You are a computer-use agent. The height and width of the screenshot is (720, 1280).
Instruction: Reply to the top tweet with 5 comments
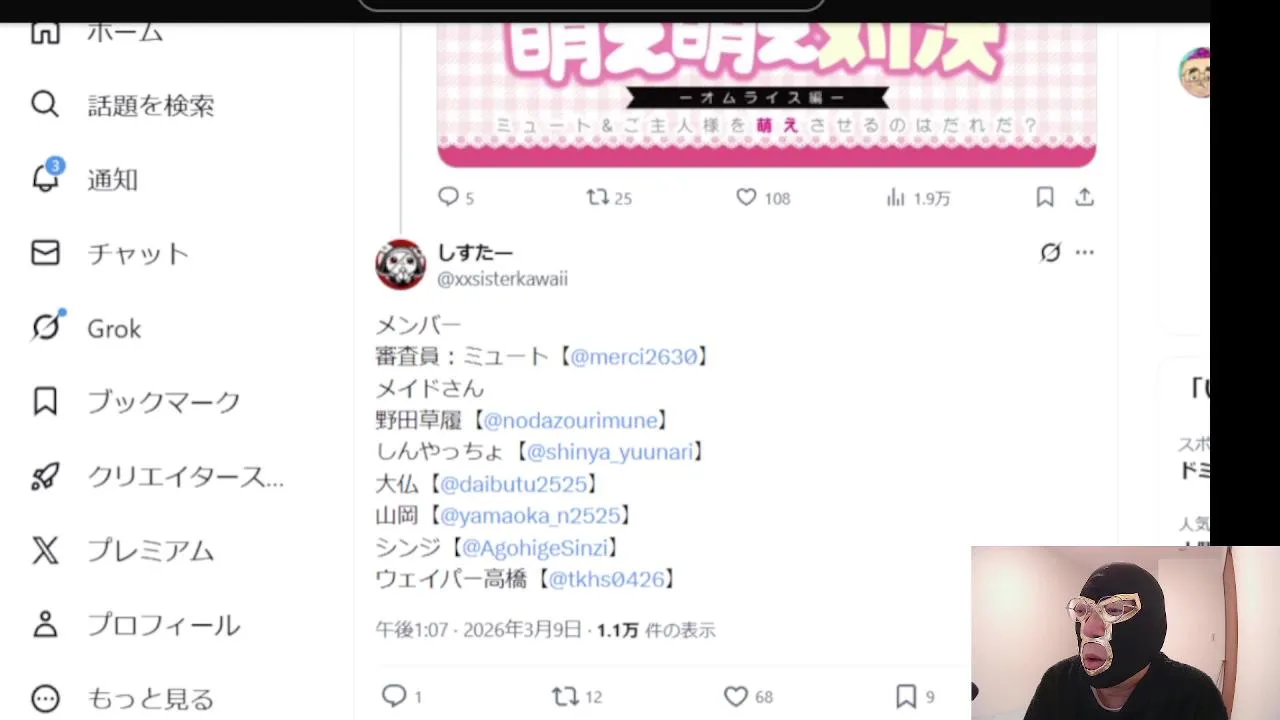tap(448, 197)
